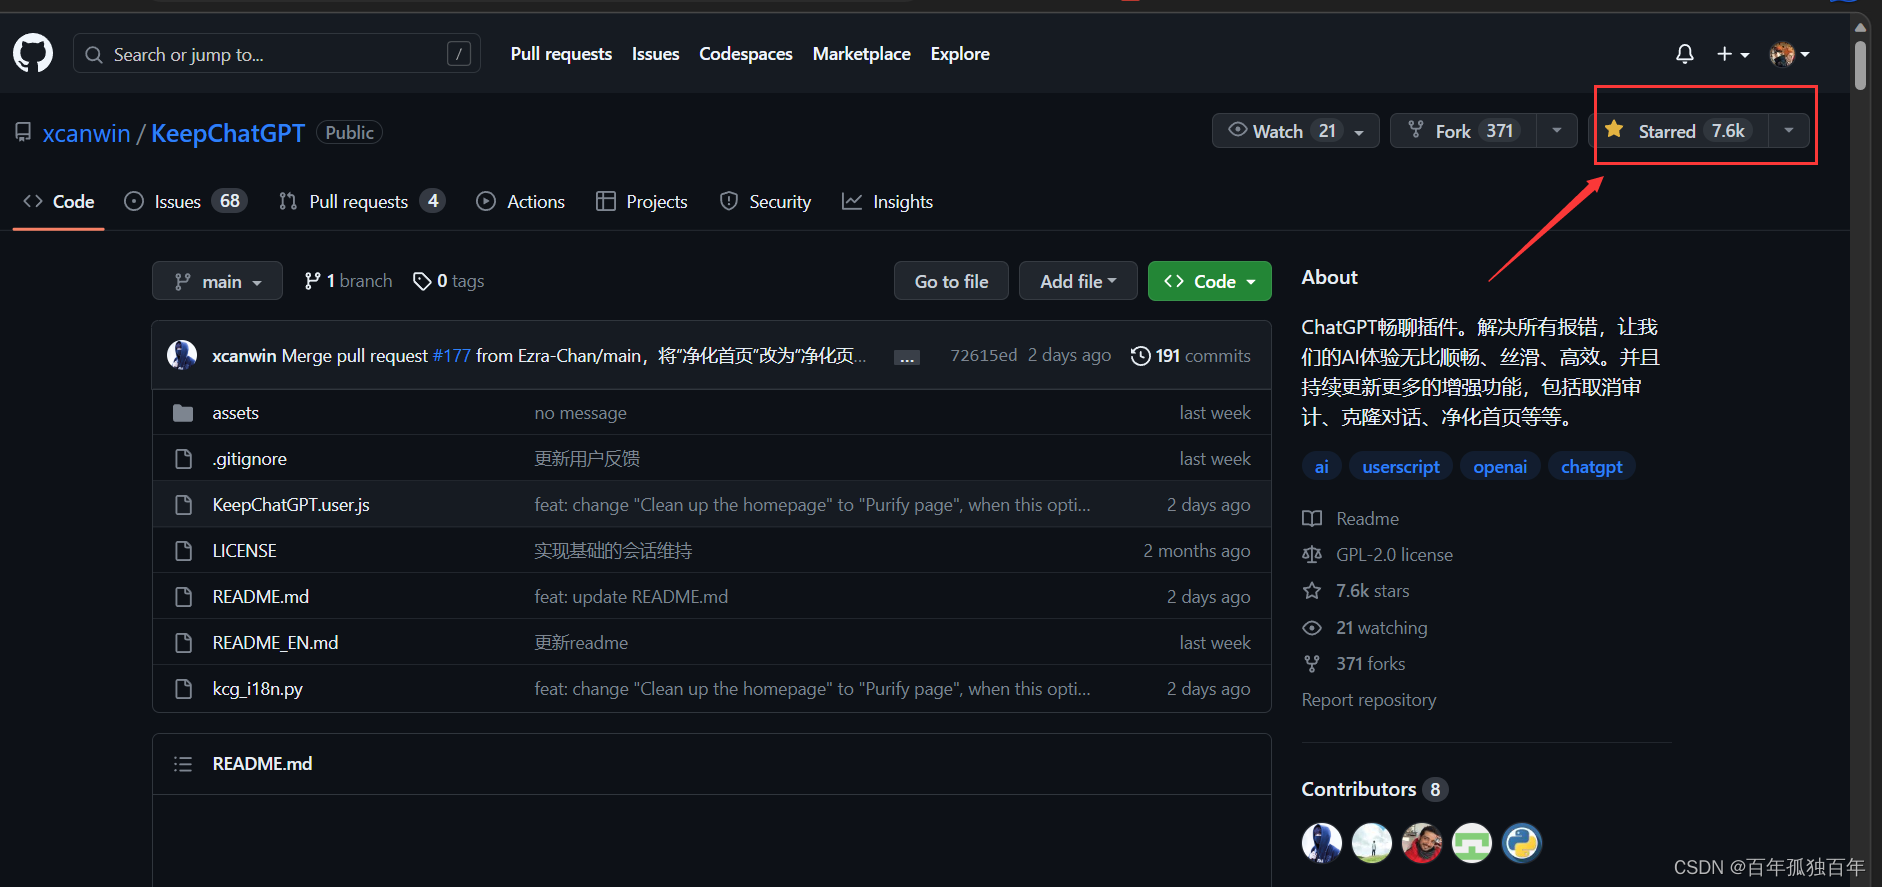1882x887 pixels.
Task: View the 191 commits history
Action: tap(1190, 356)
